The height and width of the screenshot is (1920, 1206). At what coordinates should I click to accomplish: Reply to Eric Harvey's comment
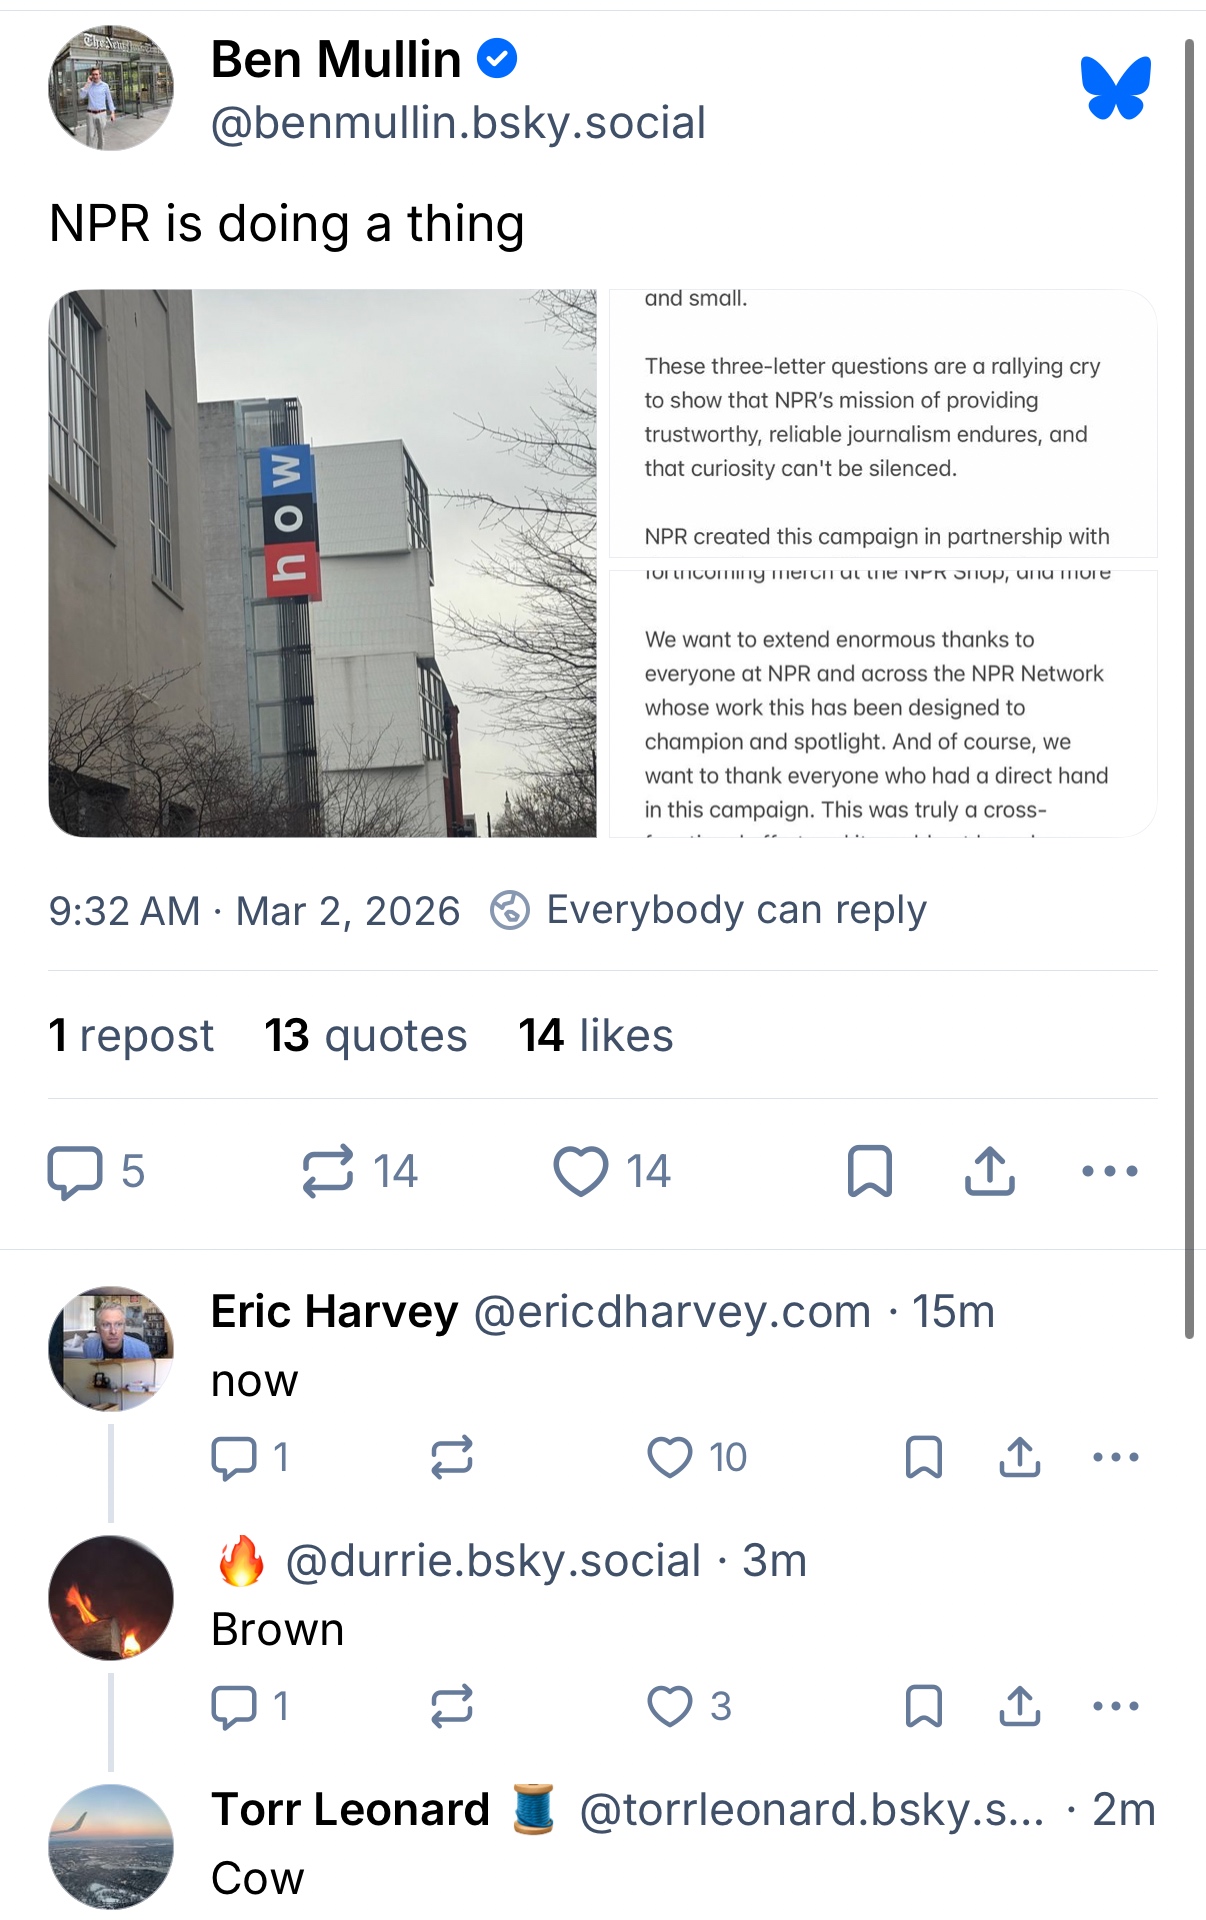point(250,1457)
